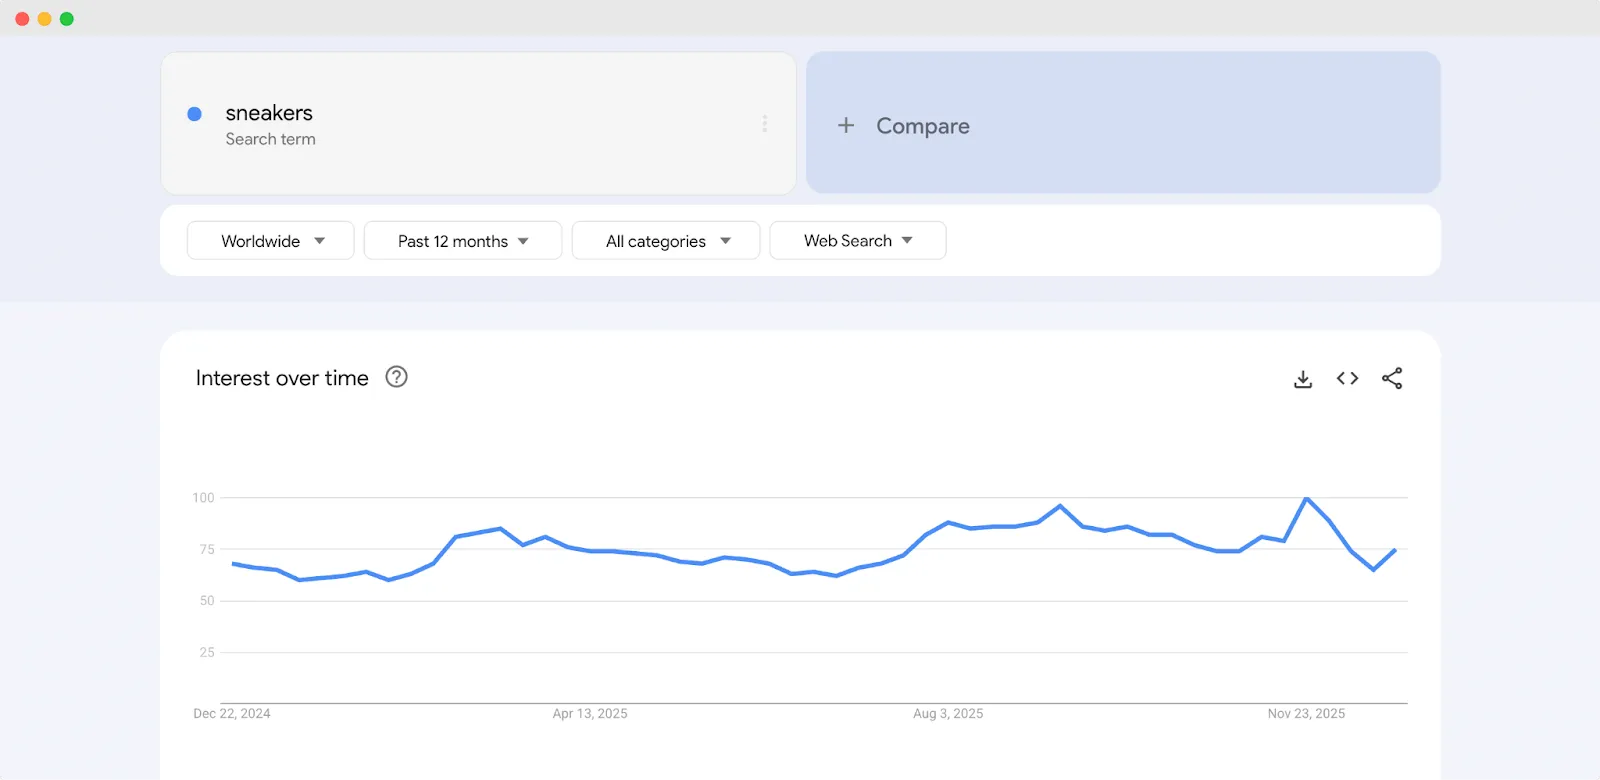This screenshot has width=1600, height=780.
Task: Click the Compare text label
Action: coord(923,126)
